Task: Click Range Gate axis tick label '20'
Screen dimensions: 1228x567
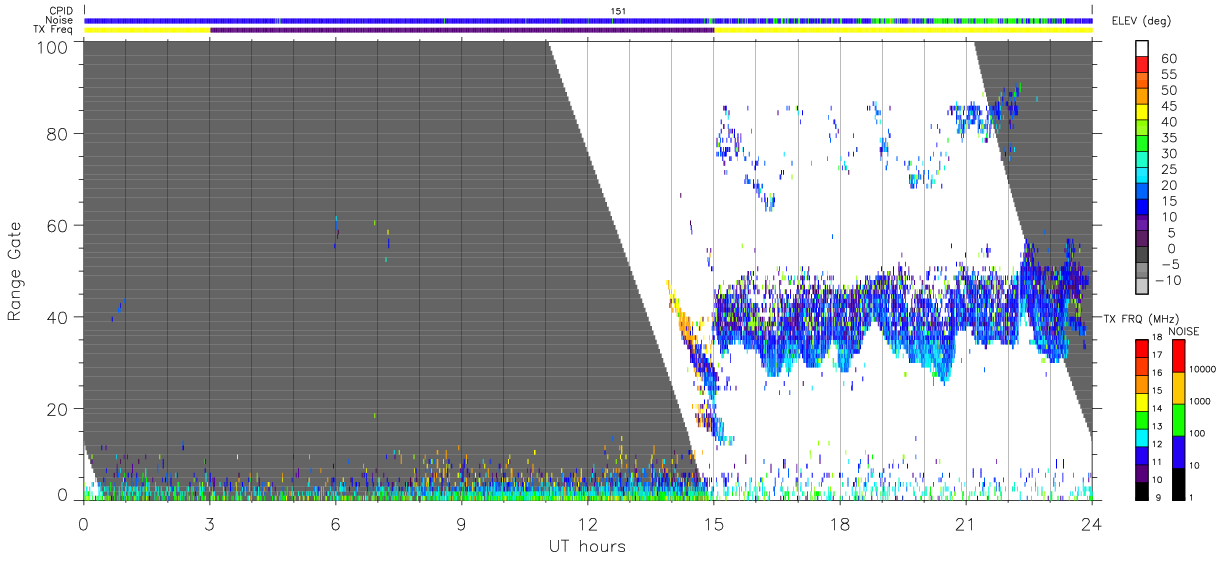Action: [x=59, y=409]
